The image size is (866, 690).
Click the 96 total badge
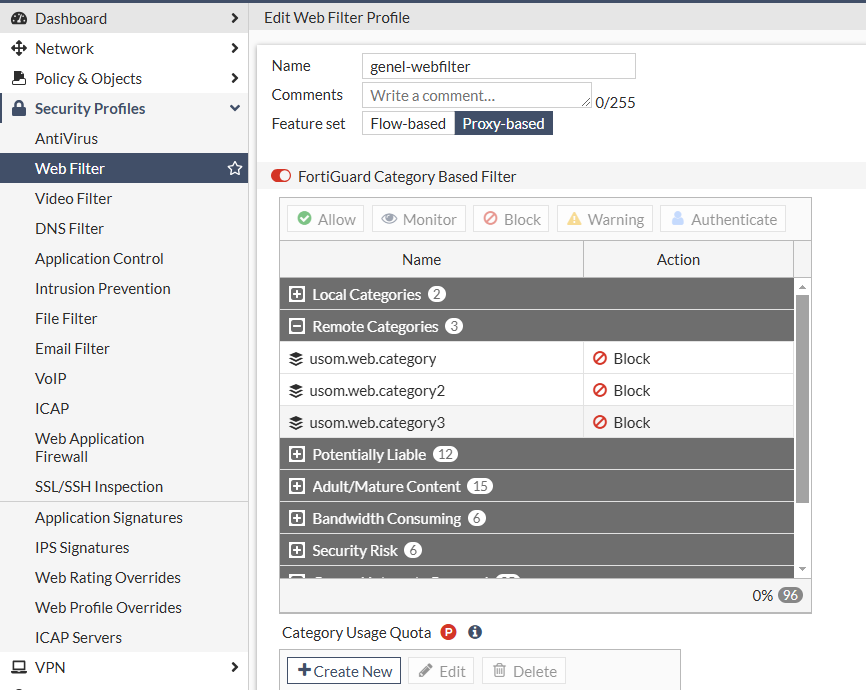click(790, 595)
